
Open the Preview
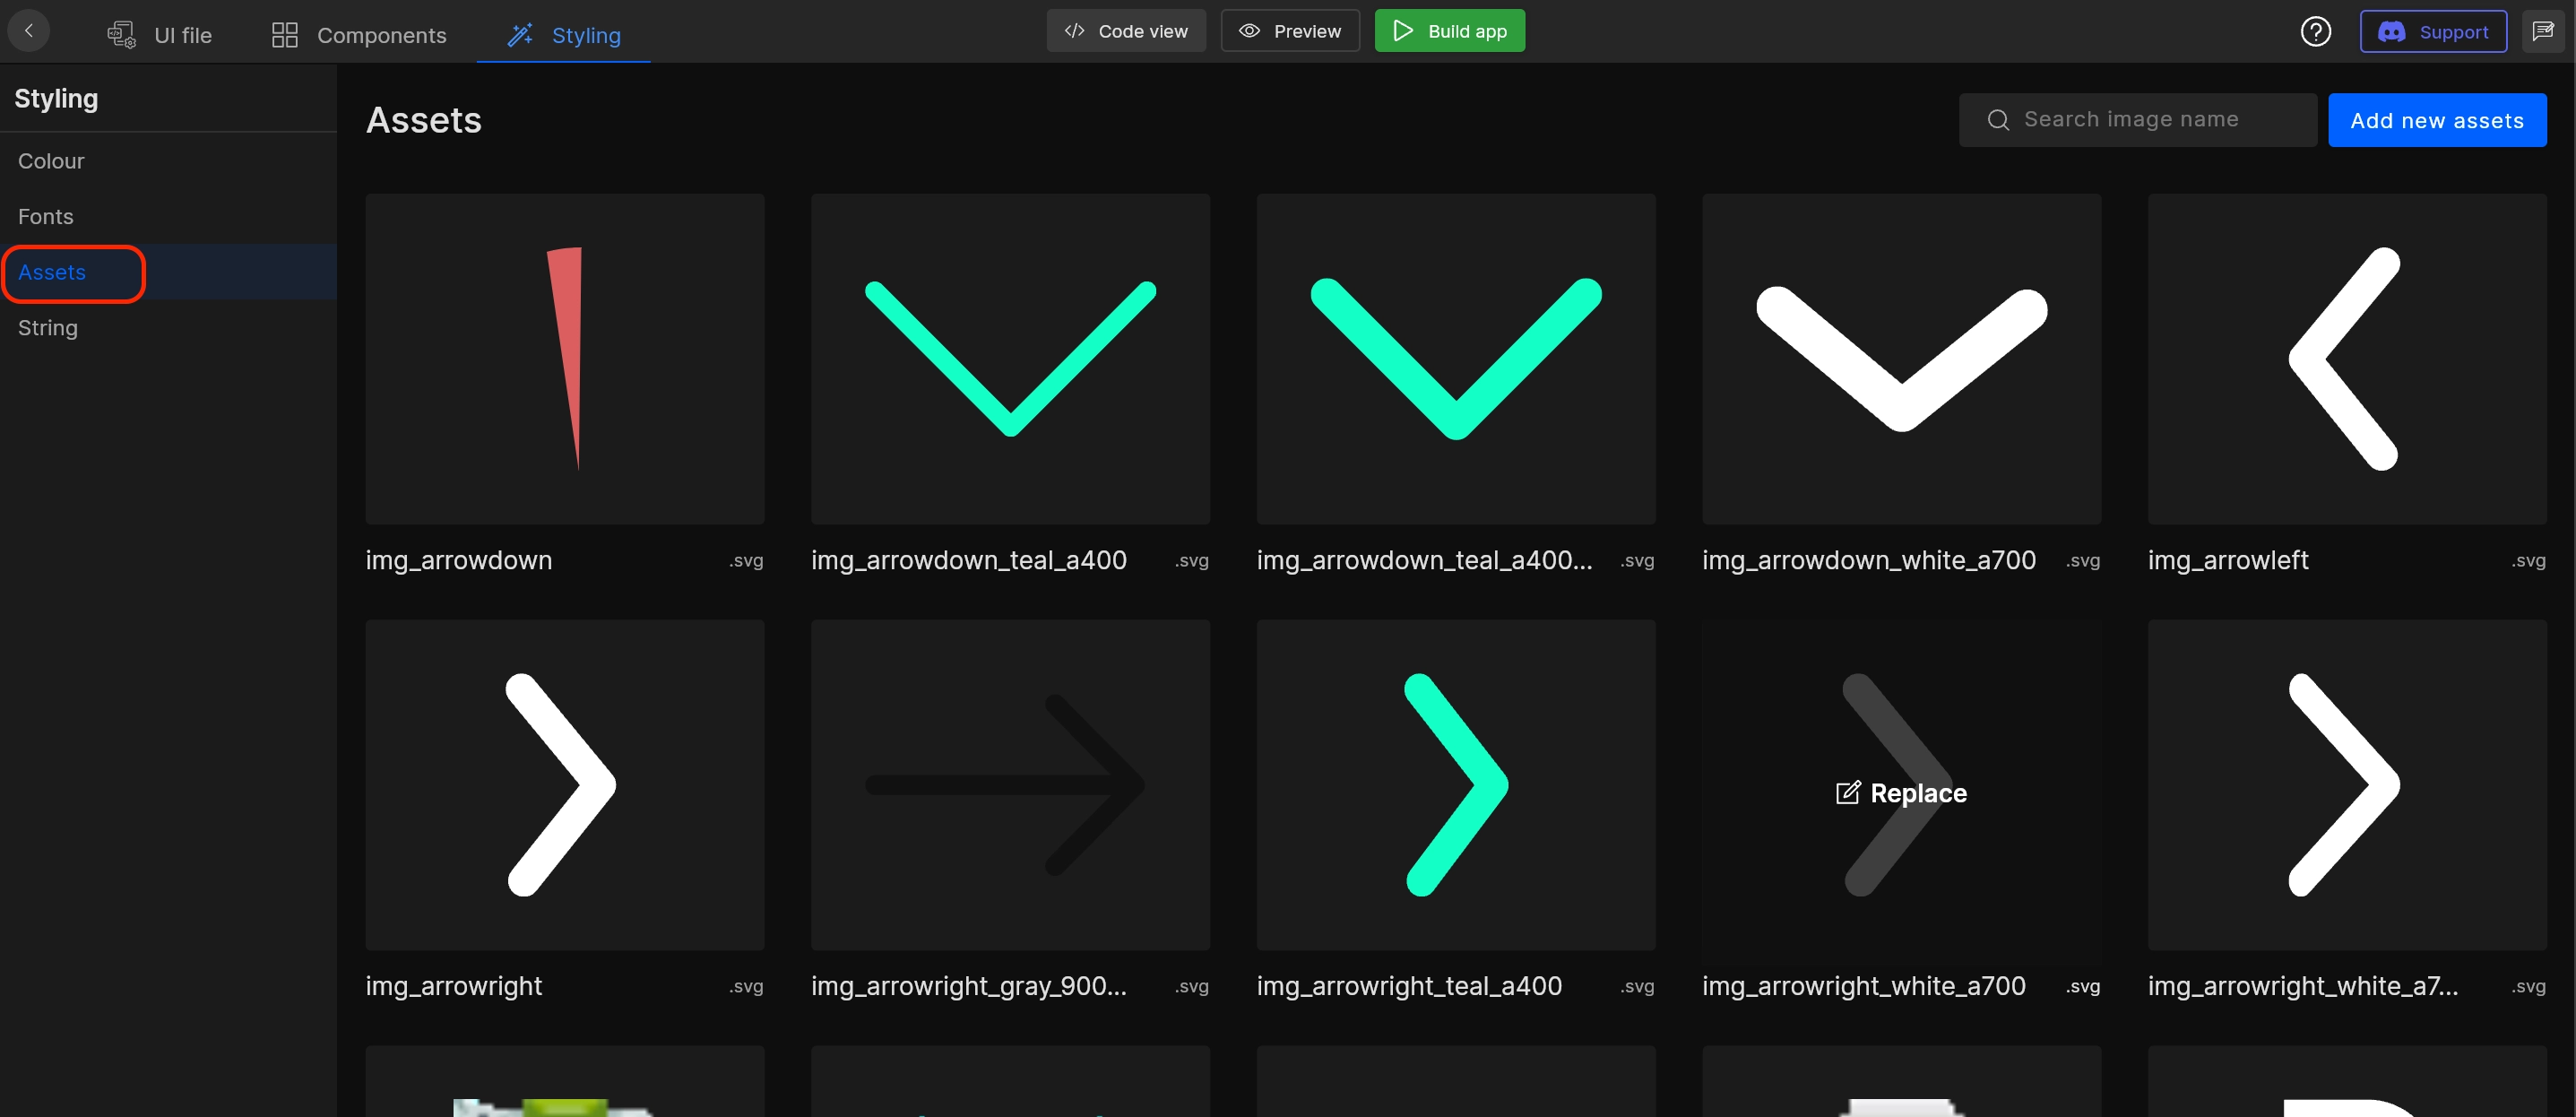tap(1290, 31)
